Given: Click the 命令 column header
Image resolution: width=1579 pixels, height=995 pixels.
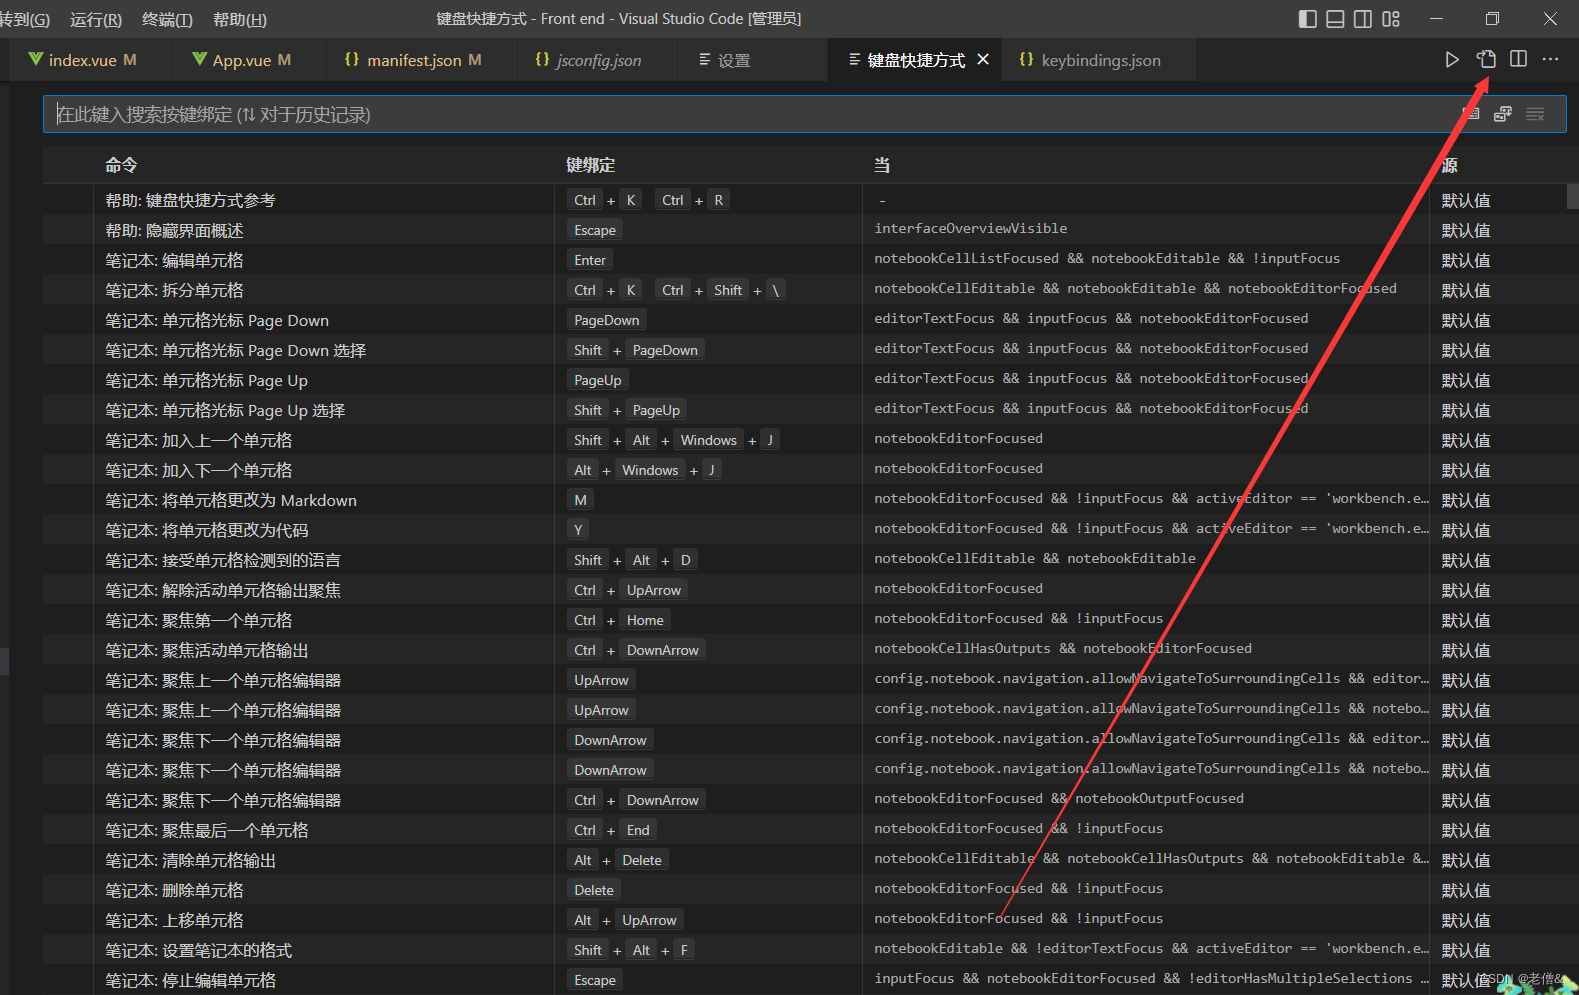Looking at the screenshot, I should tap(121, 165).
